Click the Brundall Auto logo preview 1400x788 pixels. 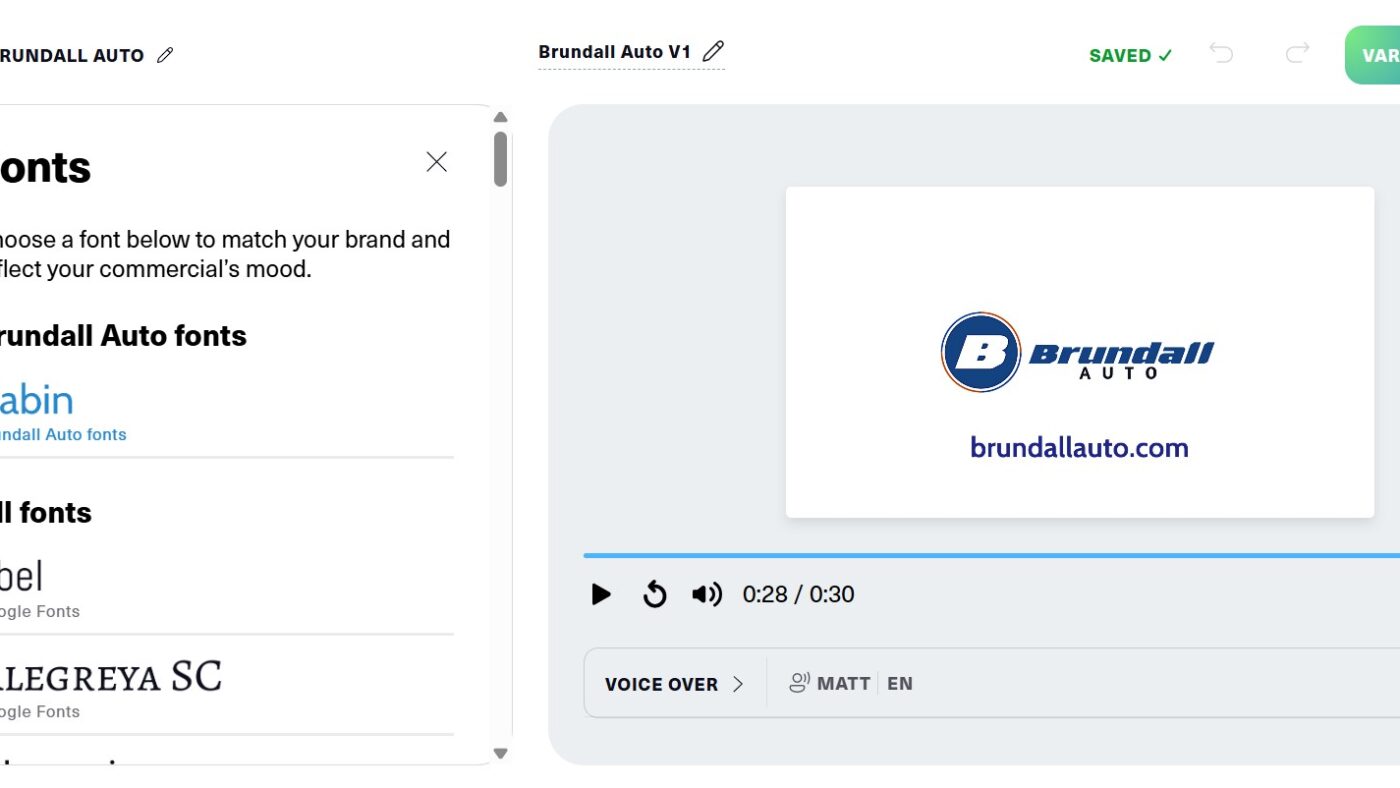(x=1078, y=352)
